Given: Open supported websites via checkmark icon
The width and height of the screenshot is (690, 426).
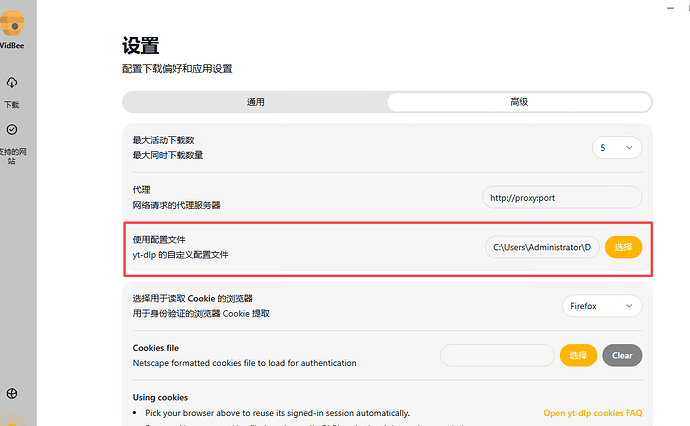Looking at the screenshot, I should point(12,129).
